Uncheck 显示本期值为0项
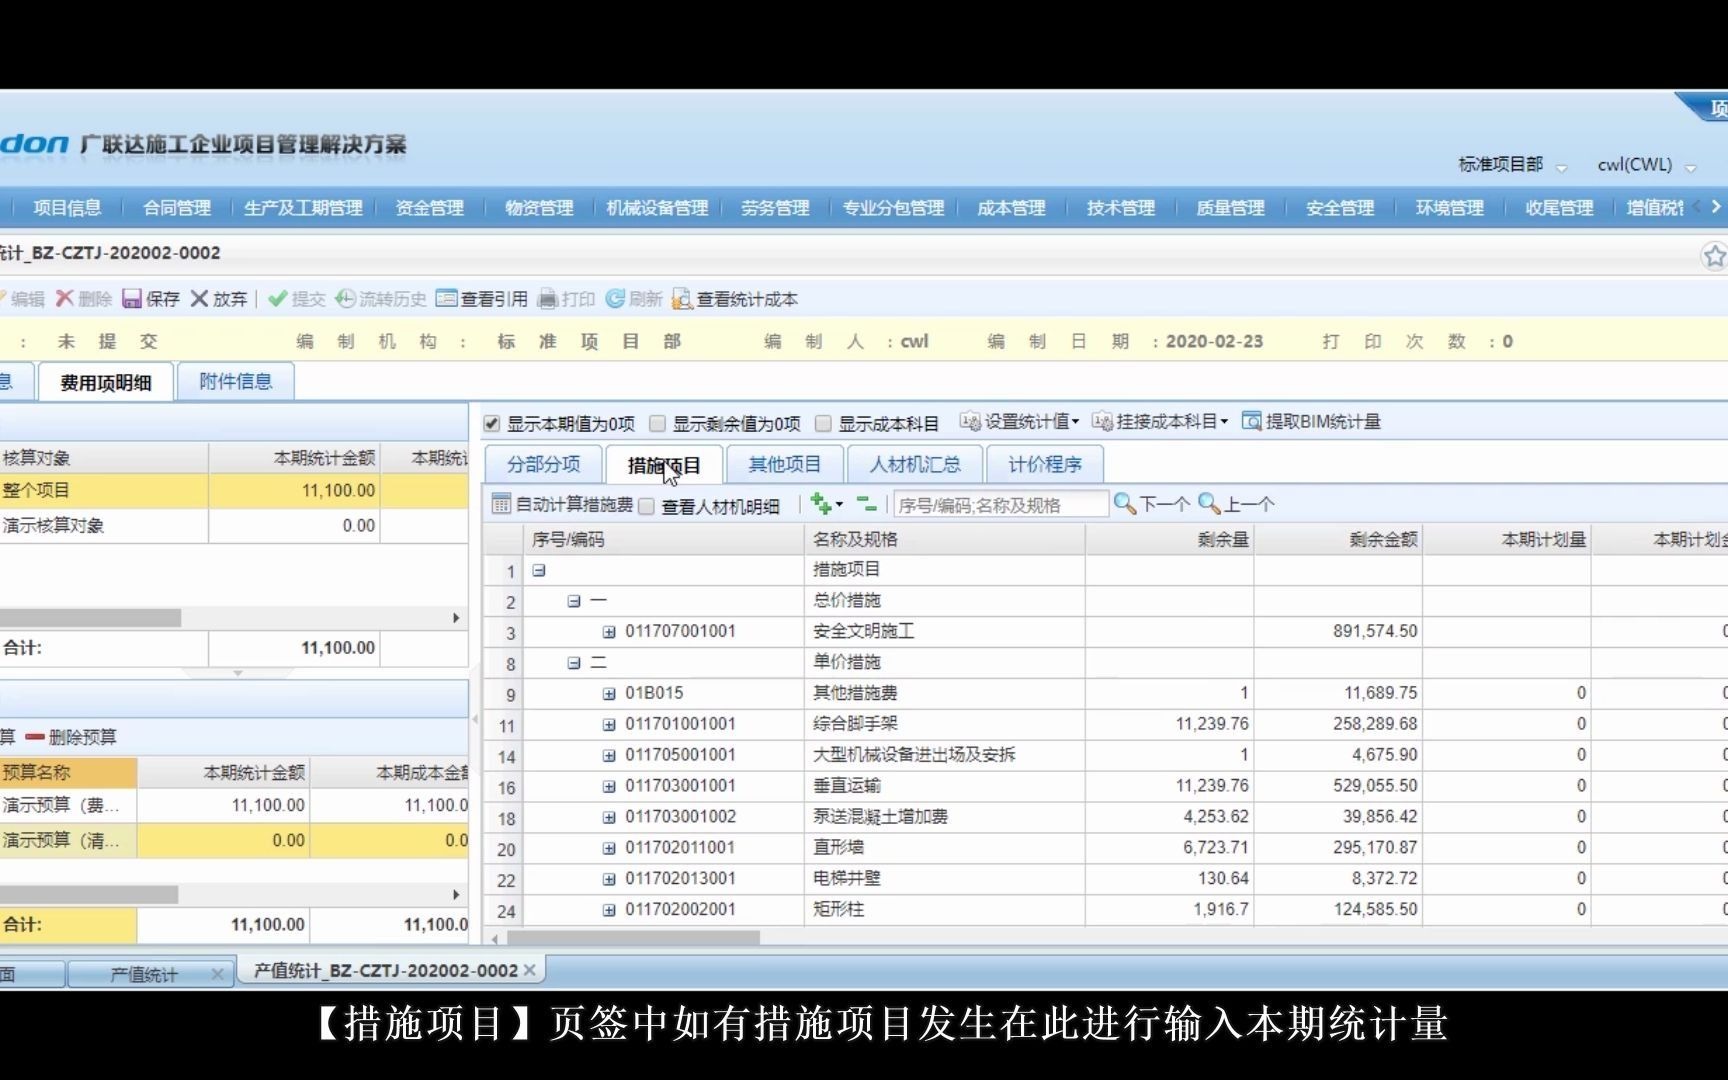1728x1080 pixels. 490,422
